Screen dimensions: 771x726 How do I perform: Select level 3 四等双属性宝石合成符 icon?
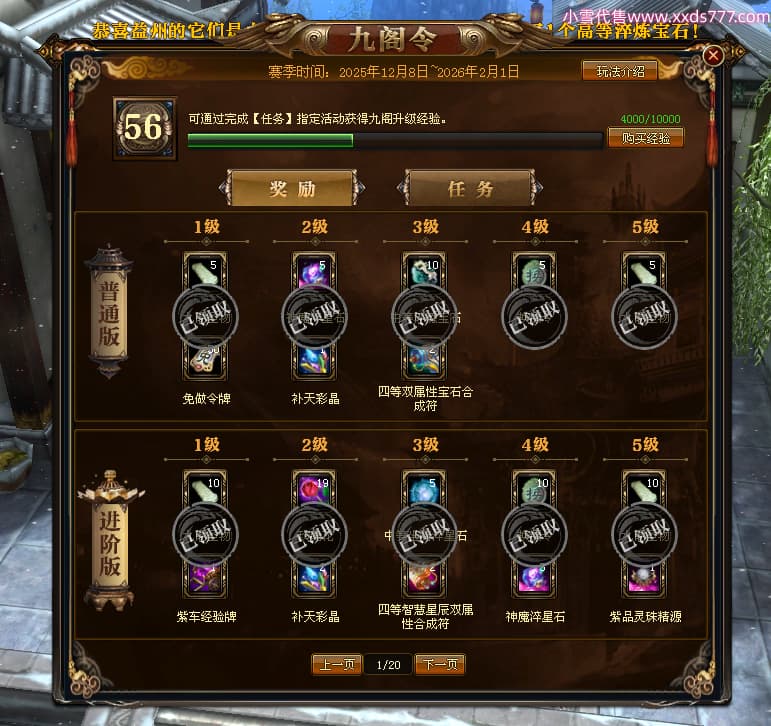[x=424, y=363]
